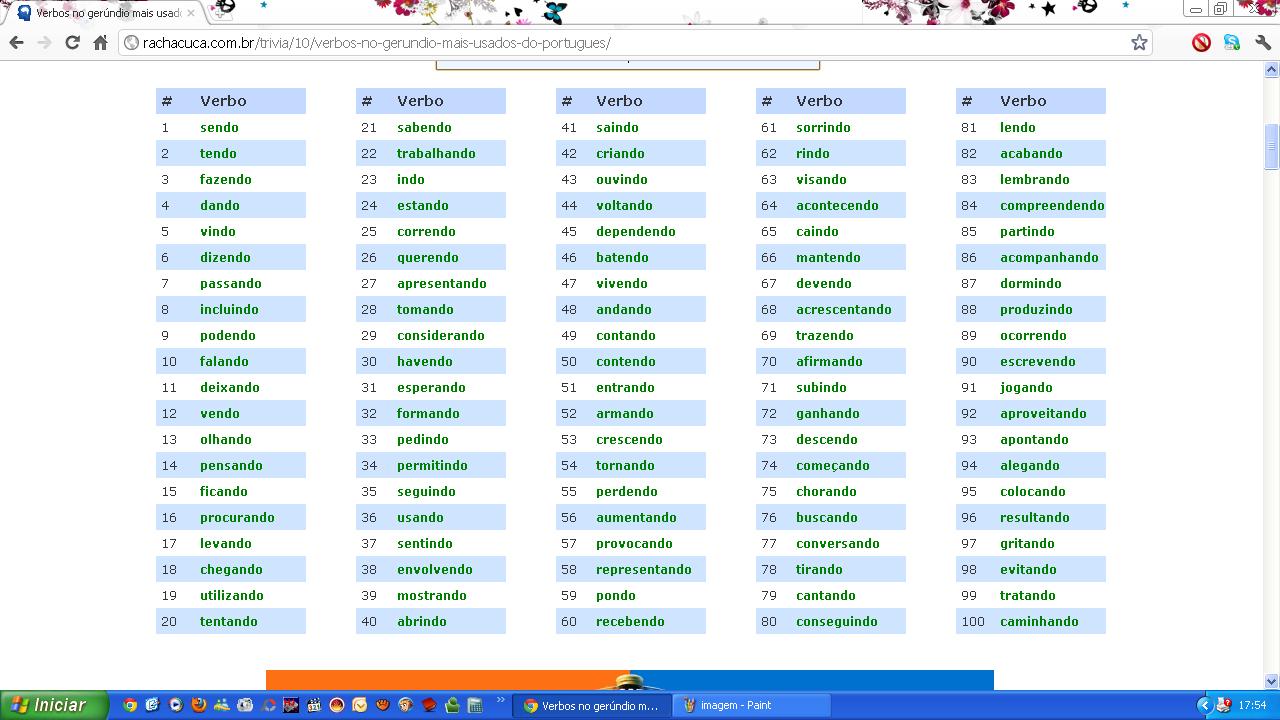Launch Chrome from the quick launch bar
Screen dimensions: 1280x720
[130, 705]
